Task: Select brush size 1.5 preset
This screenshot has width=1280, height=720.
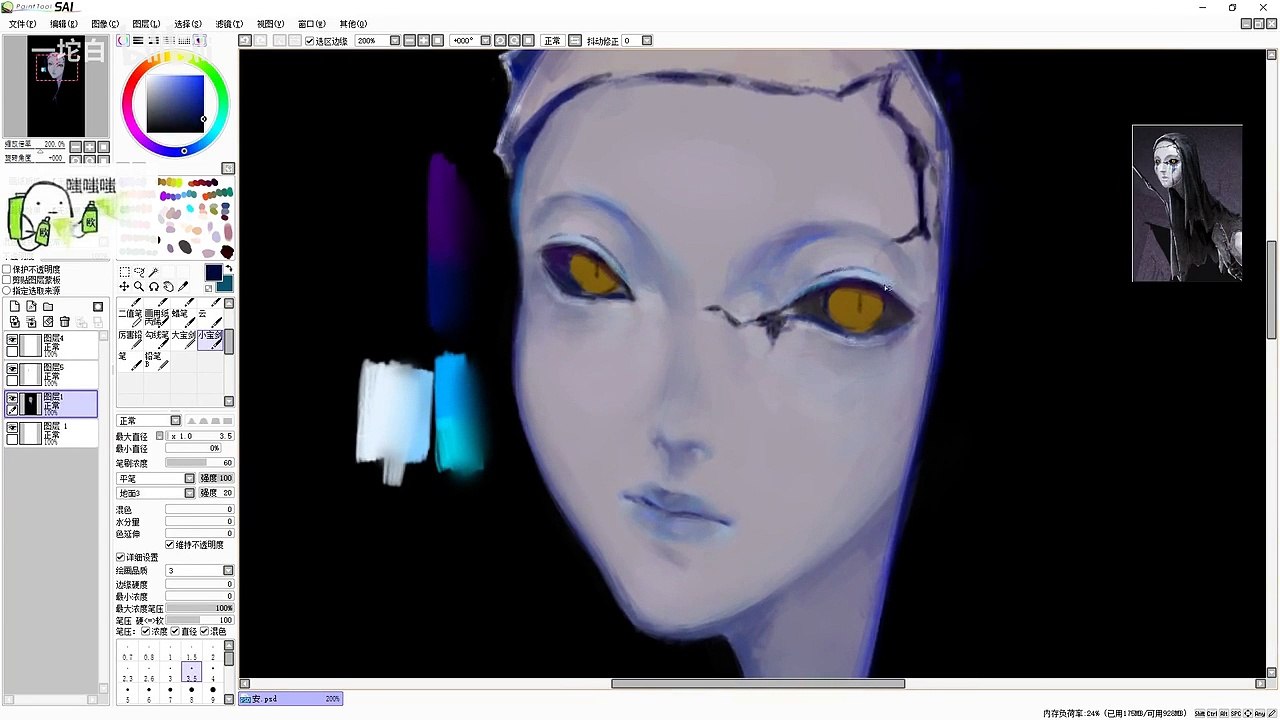Action: pyautogui.click(x=191, y=650)
